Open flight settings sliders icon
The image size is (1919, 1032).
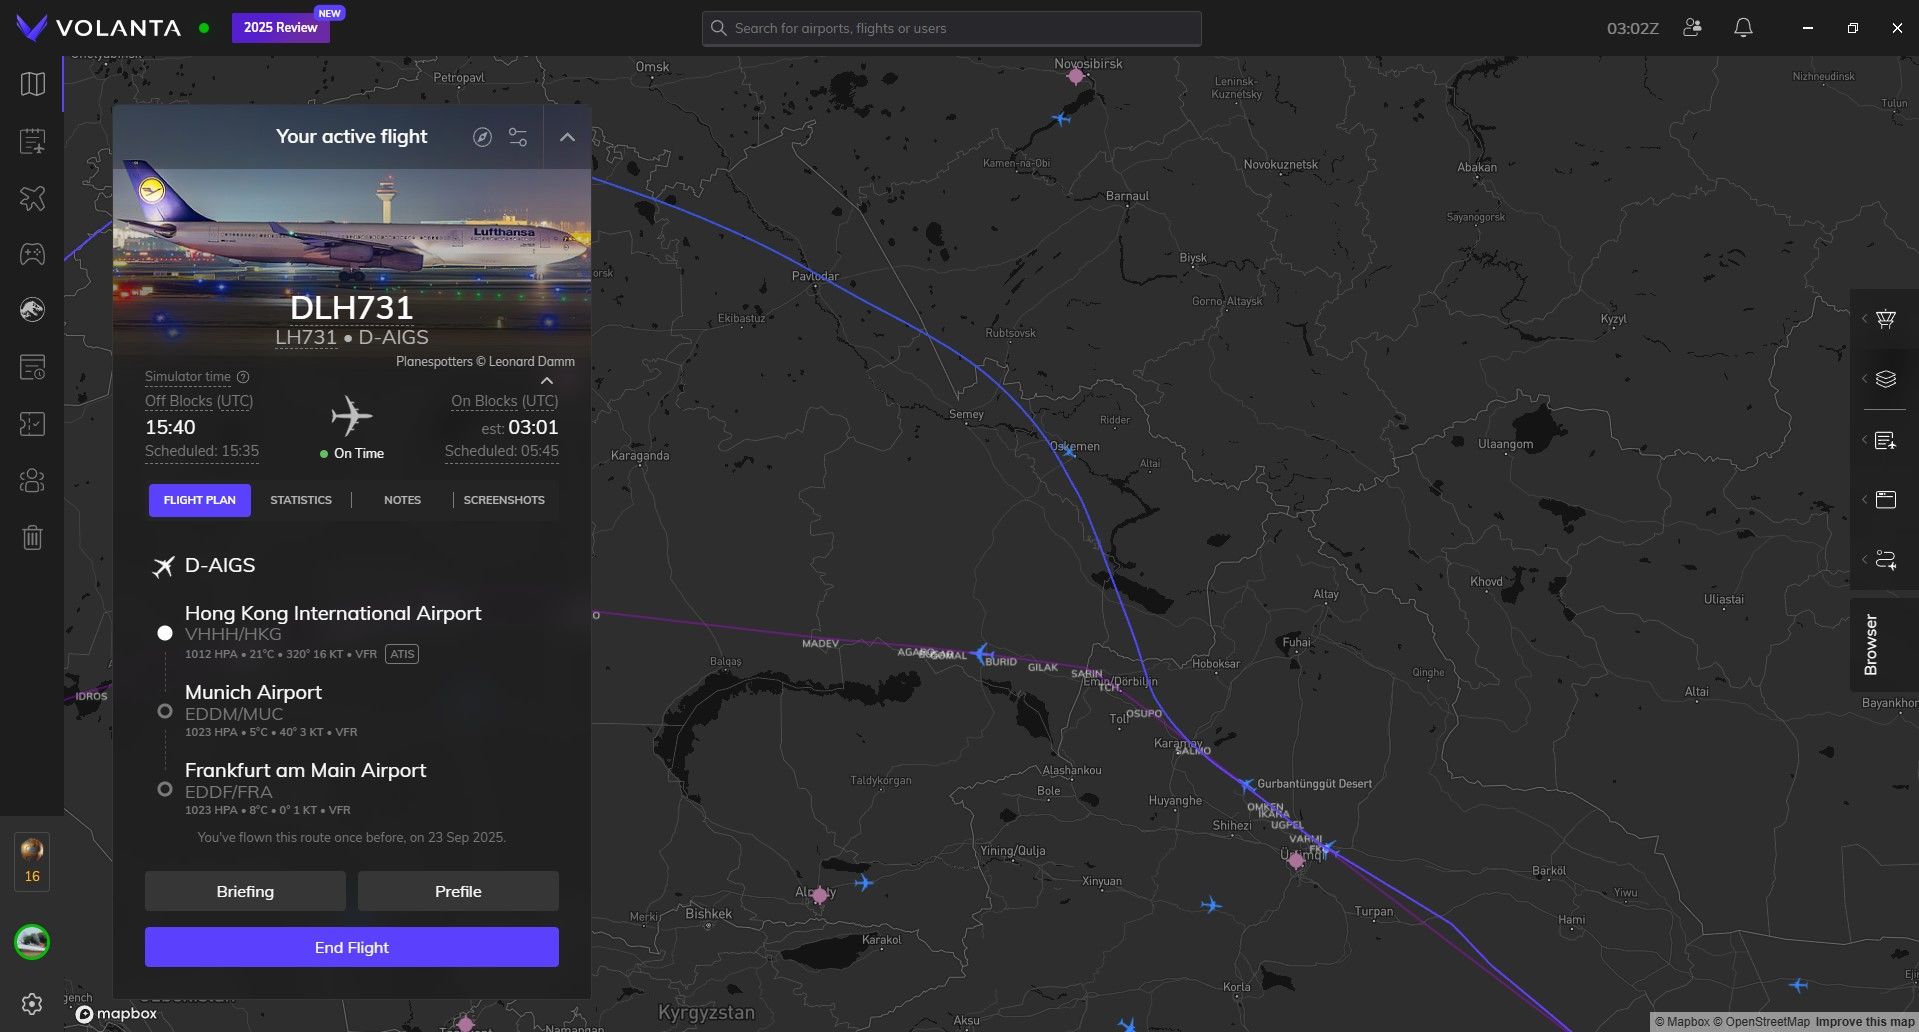pos(518,137)
